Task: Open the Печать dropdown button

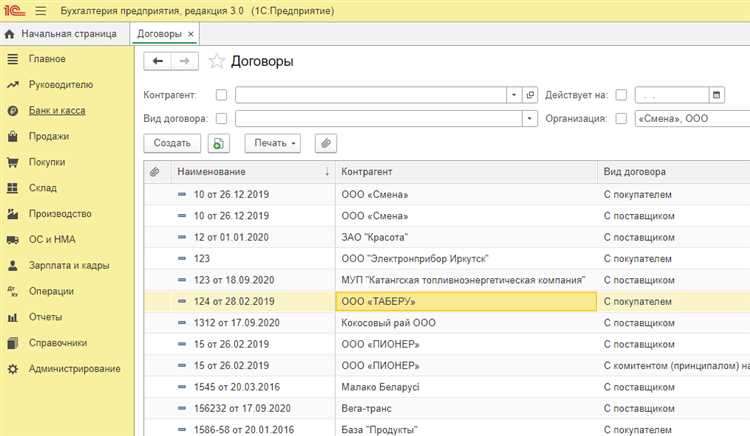Action: click(x=273, y=143)
